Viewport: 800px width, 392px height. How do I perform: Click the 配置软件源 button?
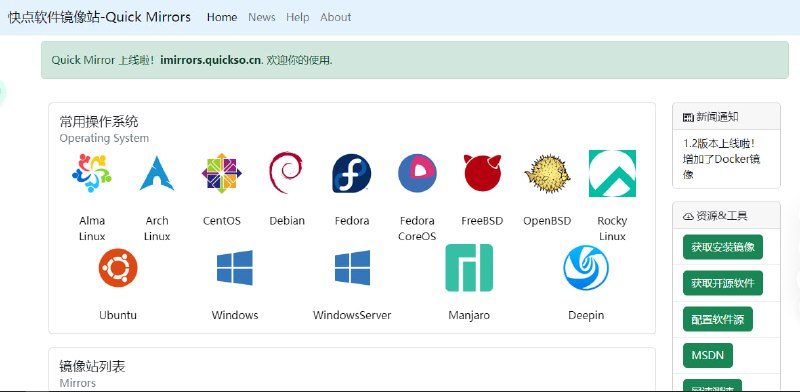pos(717,320)
